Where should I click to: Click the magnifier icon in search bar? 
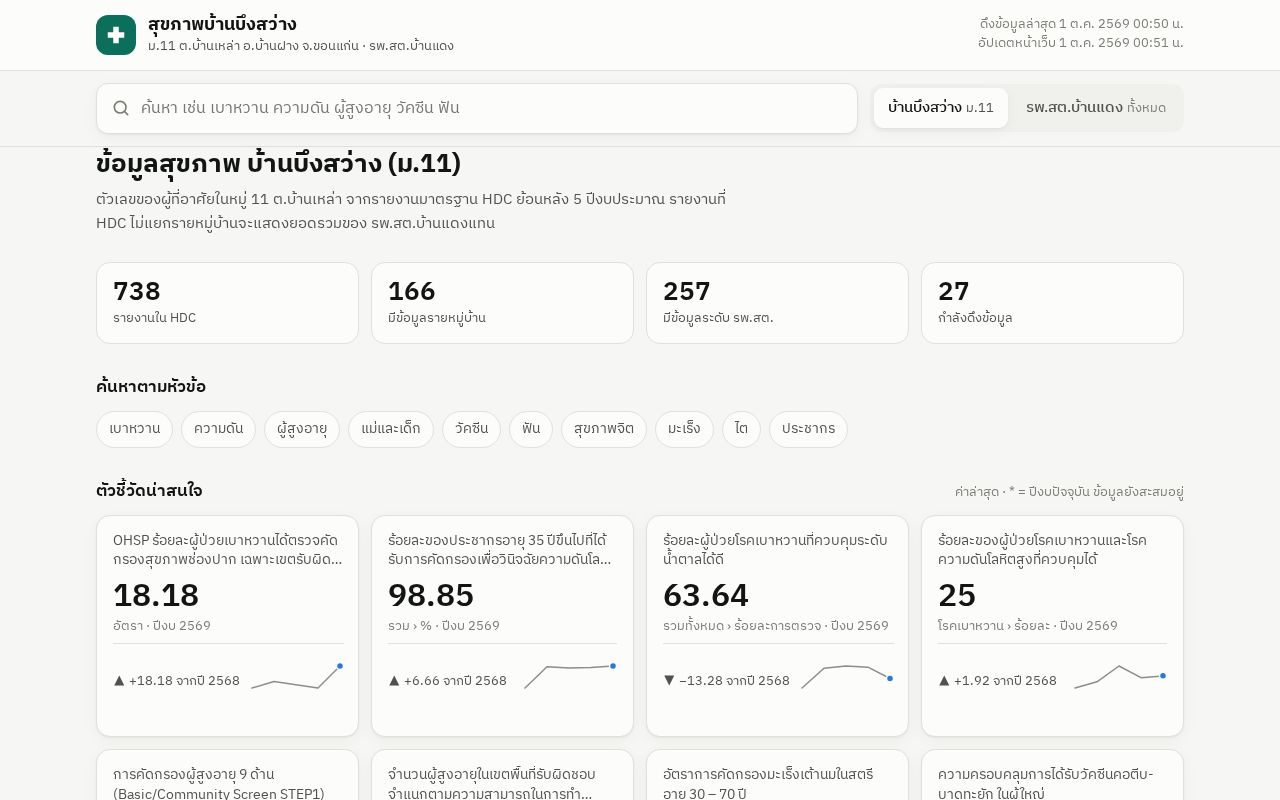click(x=121, y=108)
